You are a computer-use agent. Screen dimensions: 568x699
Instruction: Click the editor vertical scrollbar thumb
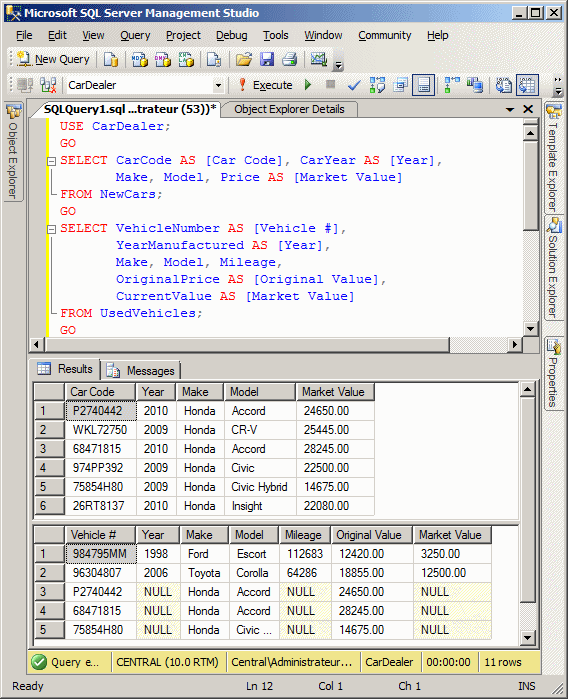click(530, 185)
